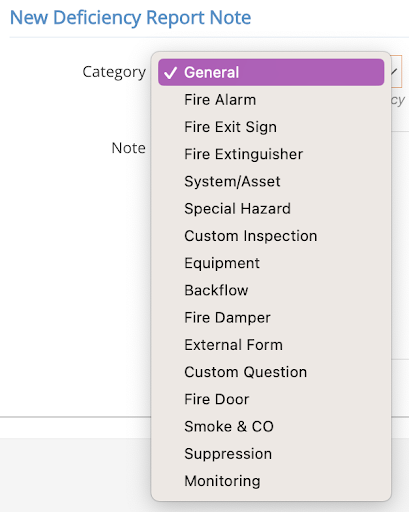Choose Equipment from dropdown list
Screen dimensions: 409x512
[x=271, y=263]
